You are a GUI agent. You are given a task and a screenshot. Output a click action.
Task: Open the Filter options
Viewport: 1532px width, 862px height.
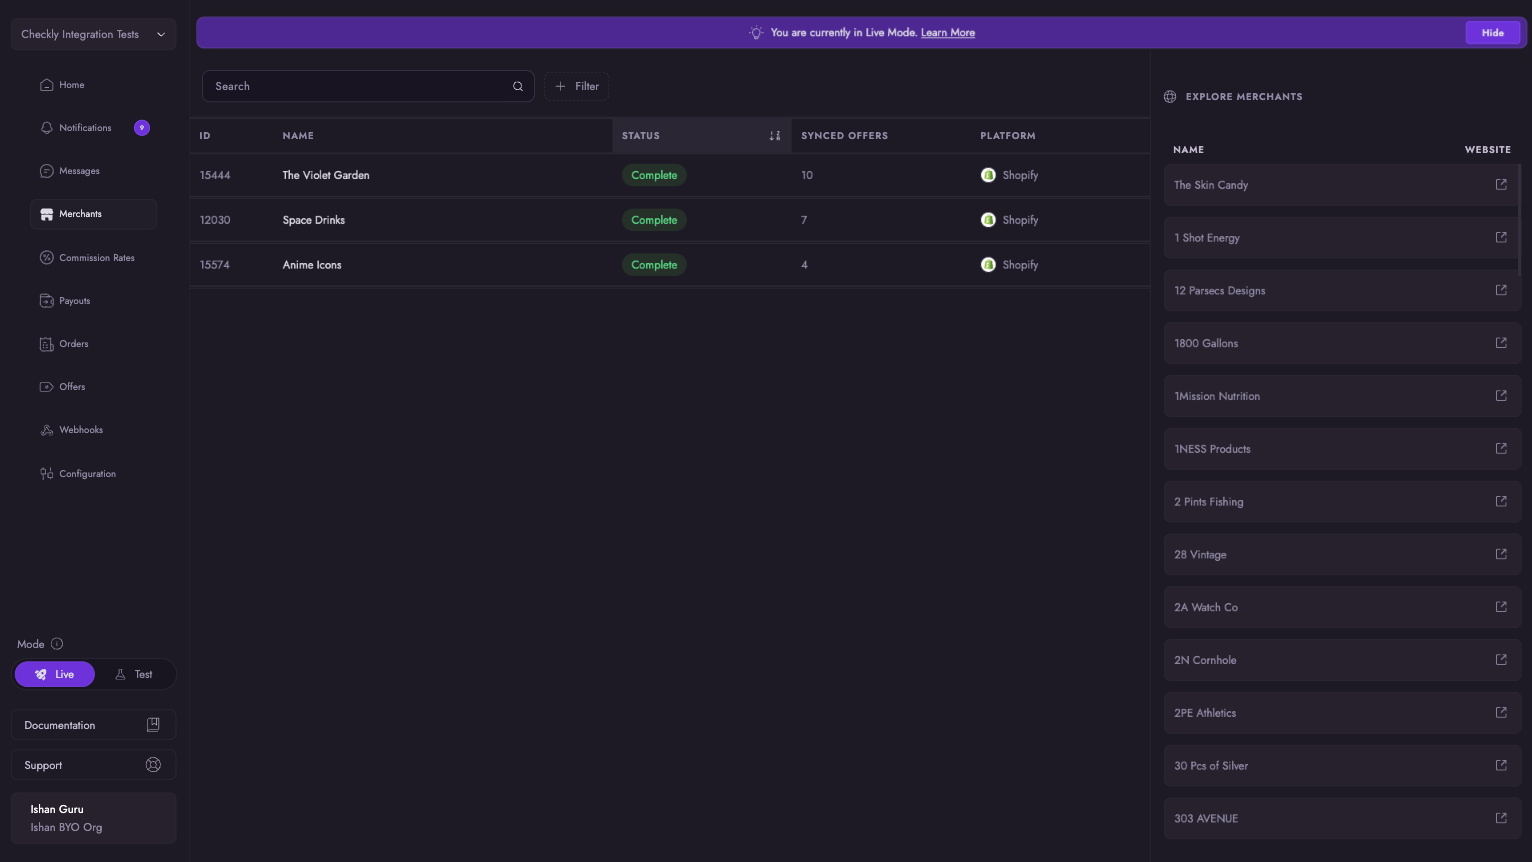[577, 86]
